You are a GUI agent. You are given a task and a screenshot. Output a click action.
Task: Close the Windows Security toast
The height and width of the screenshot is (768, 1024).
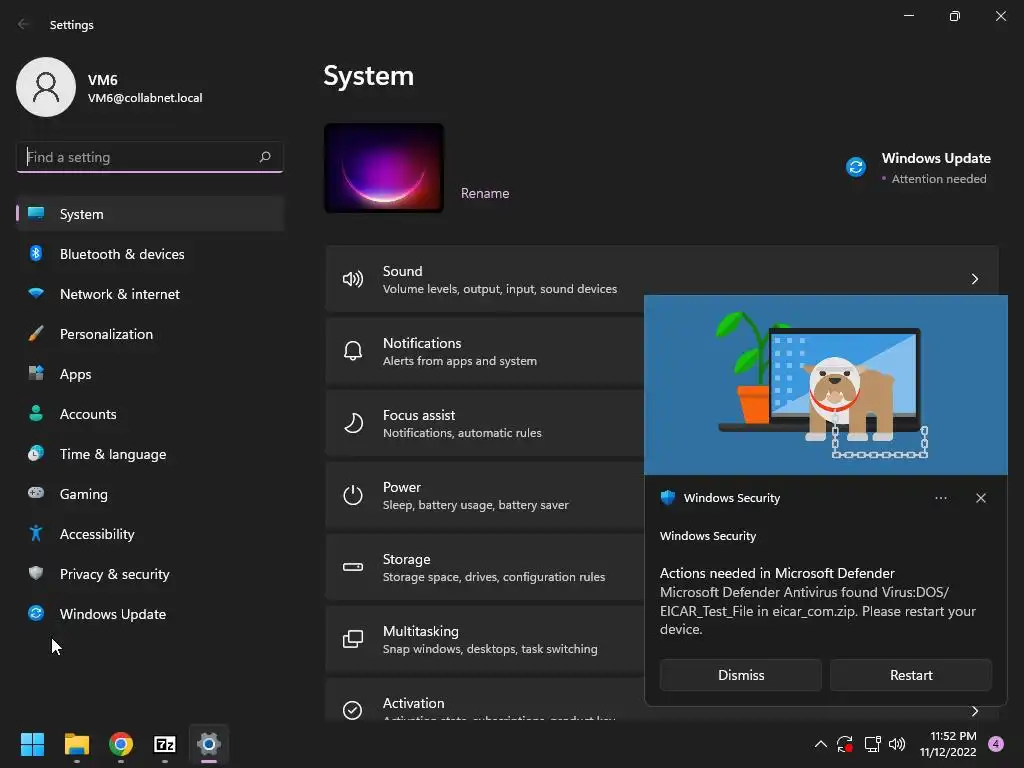coord(981,498)
